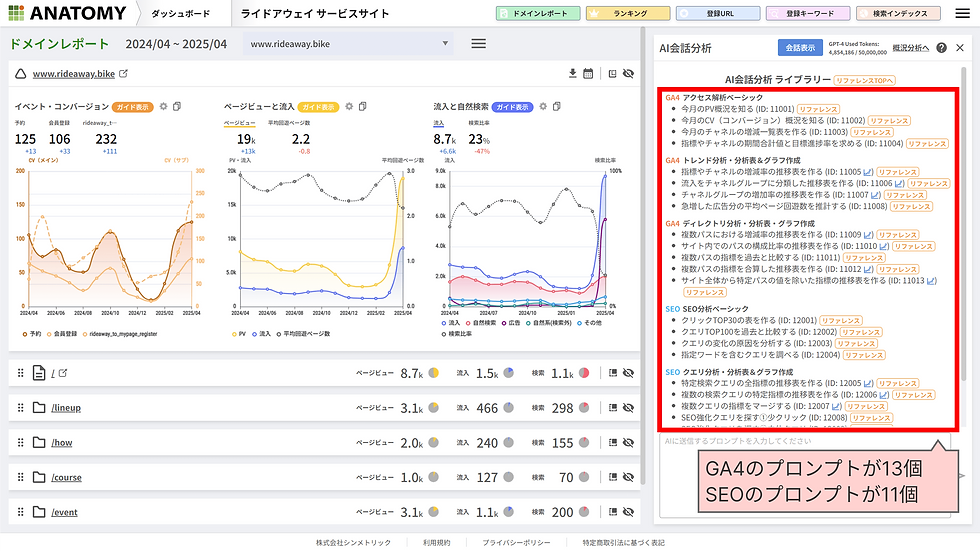Viewport: 980px width, 551px height.
Task: Hide the / page row
Action: [x=628, y=373]
